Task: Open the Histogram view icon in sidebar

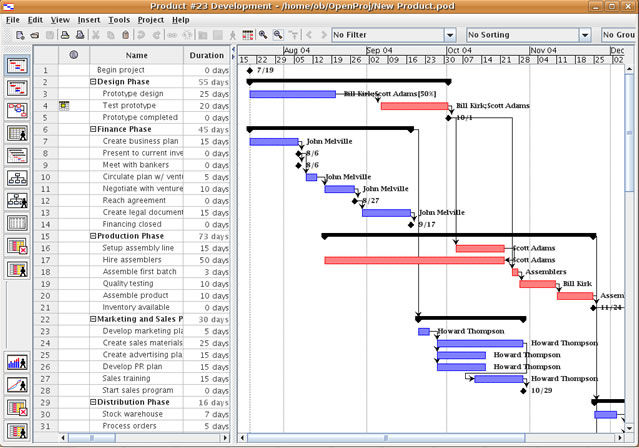Action: tap(17, 362)
